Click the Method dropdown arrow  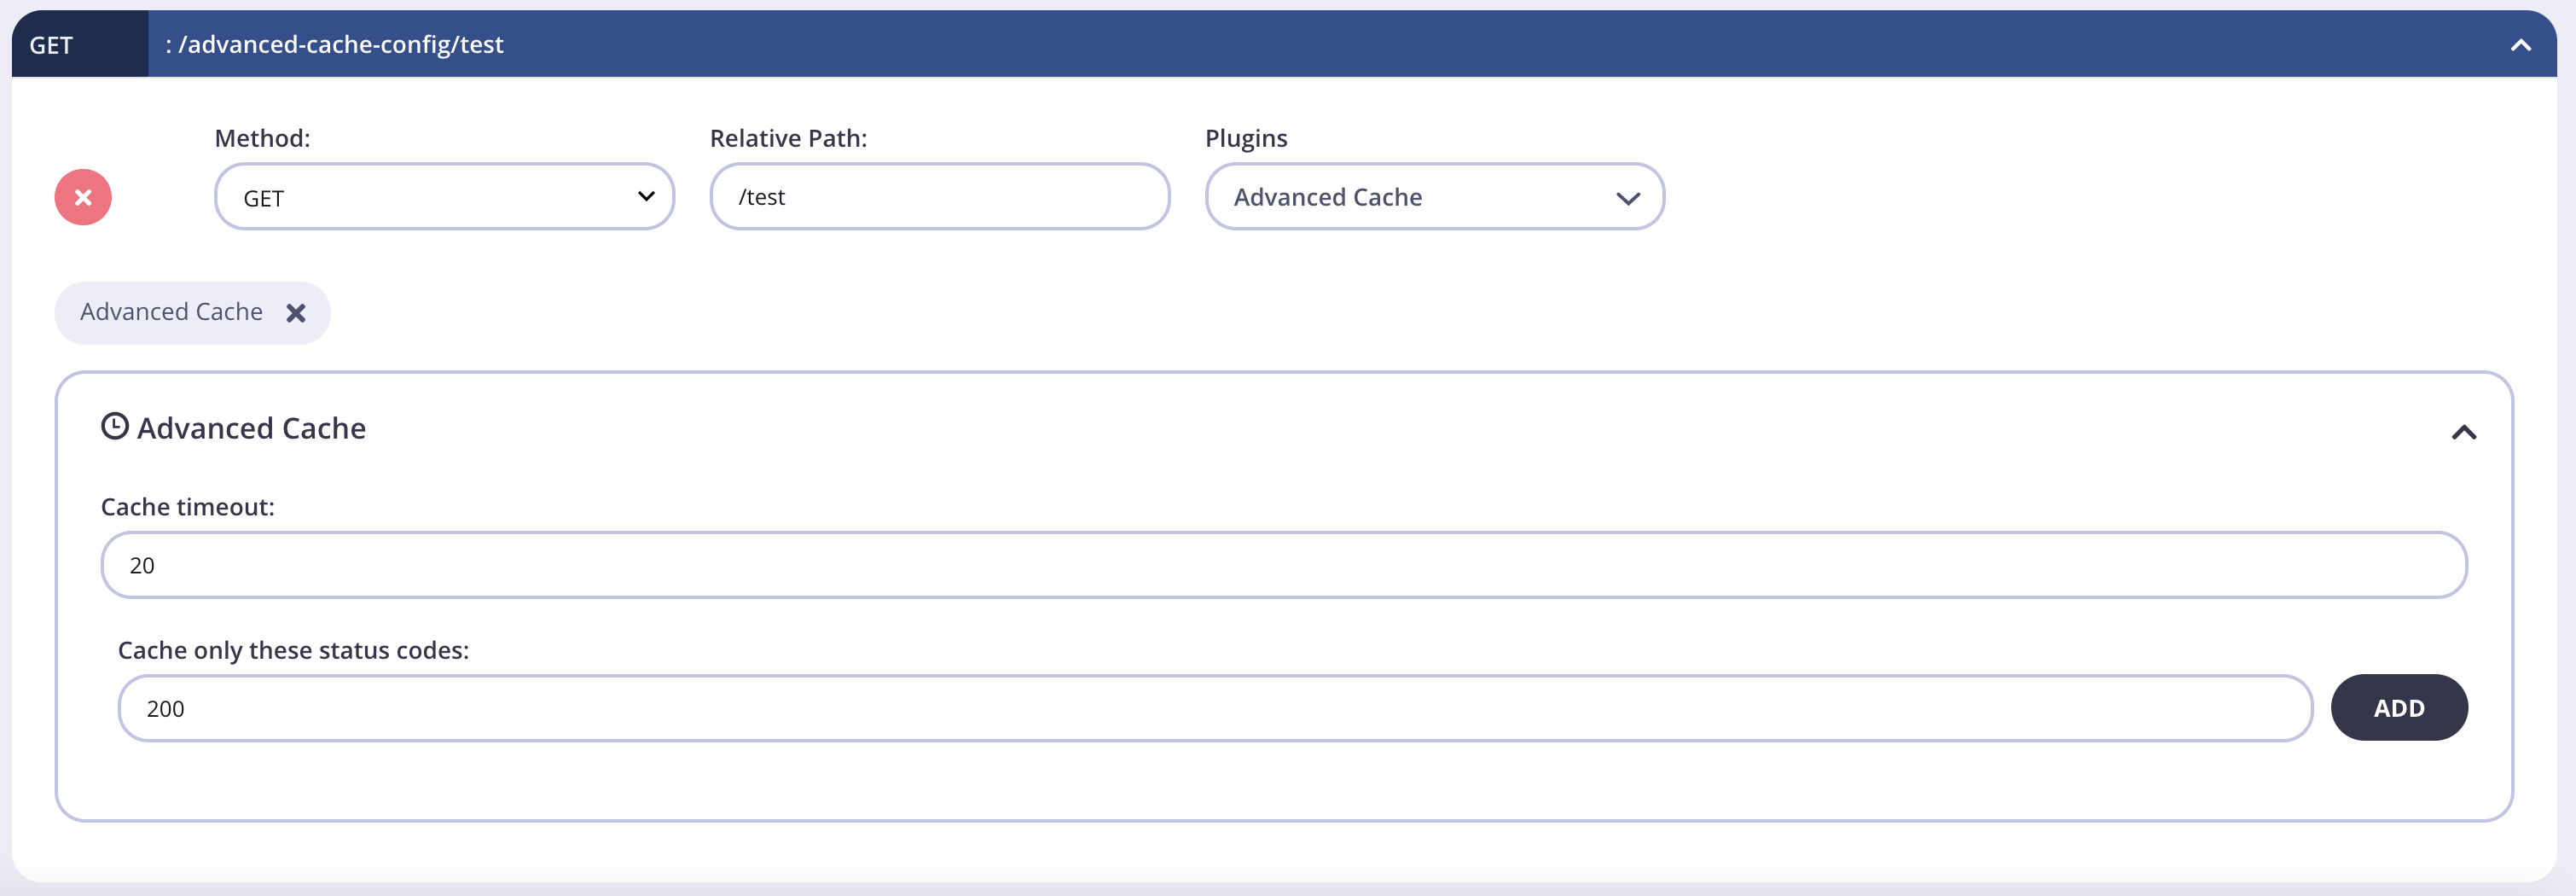click(645, 196)
